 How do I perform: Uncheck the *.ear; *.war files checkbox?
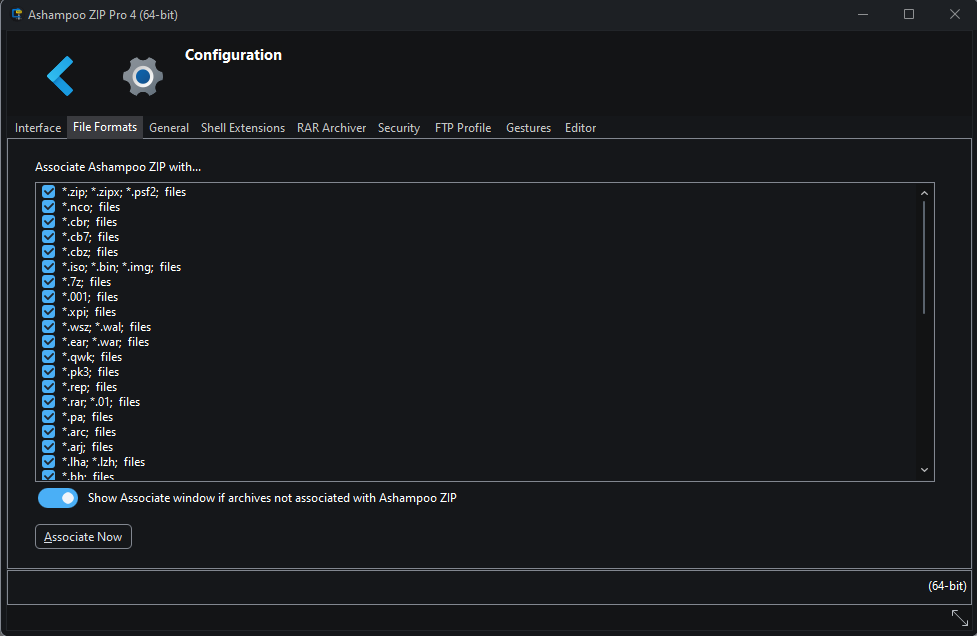click(x=49, y=342)
